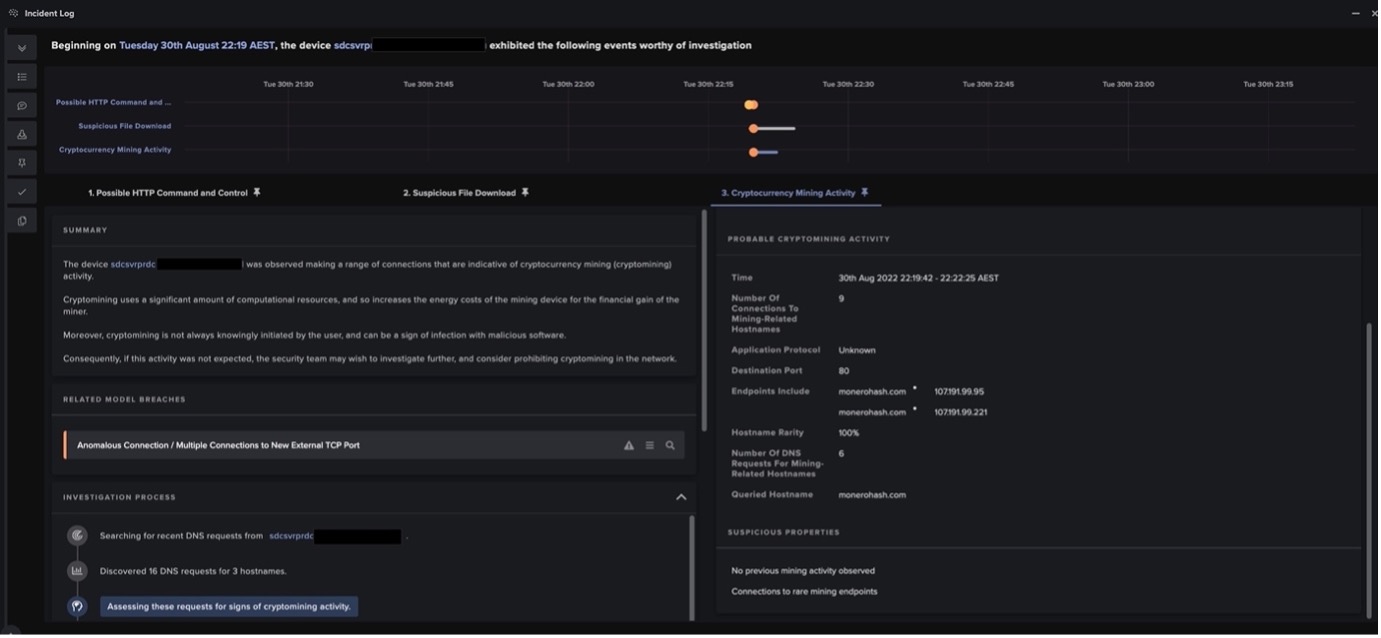Click the Tue 30th 22:15 timeline label
Screen dimensions: 1381x638
[x=708, y=84]
